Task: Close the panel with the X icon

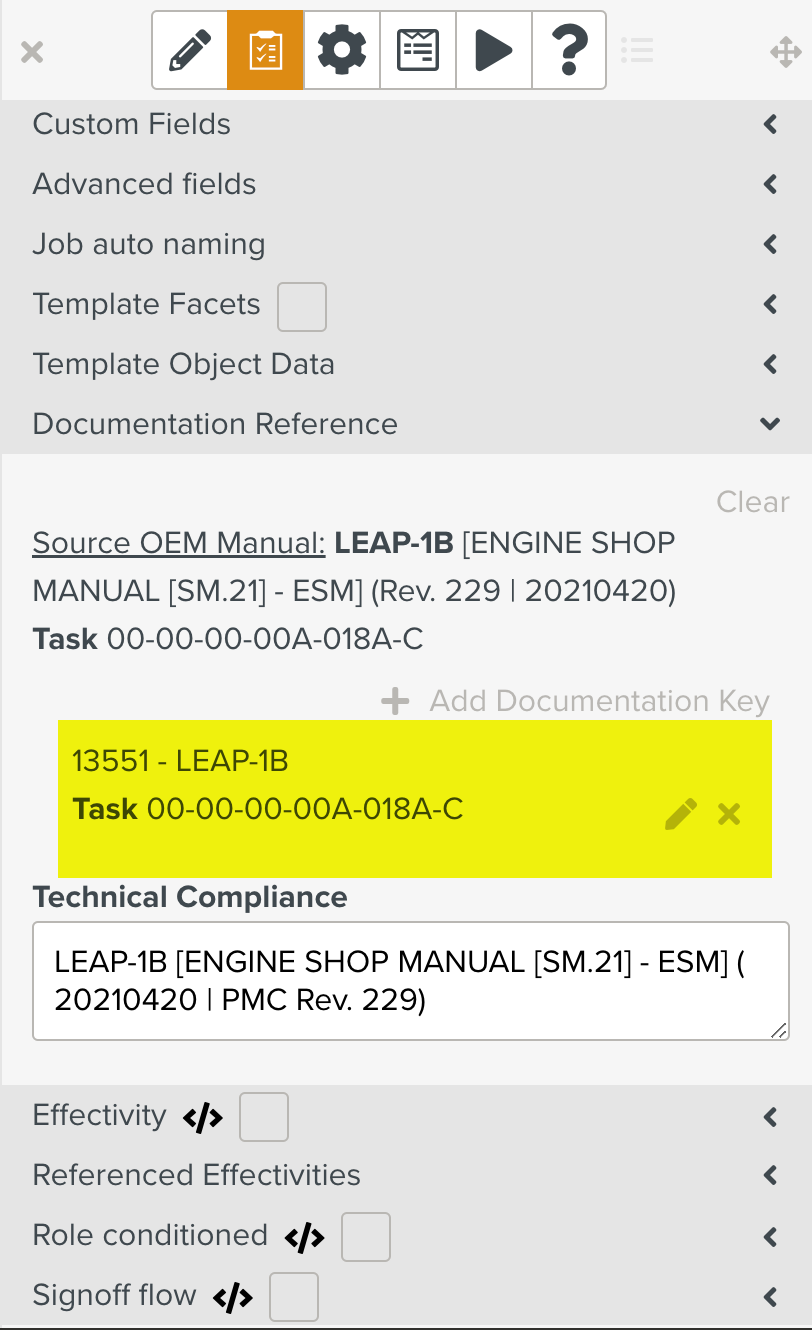Action: [x=32, y=52]
